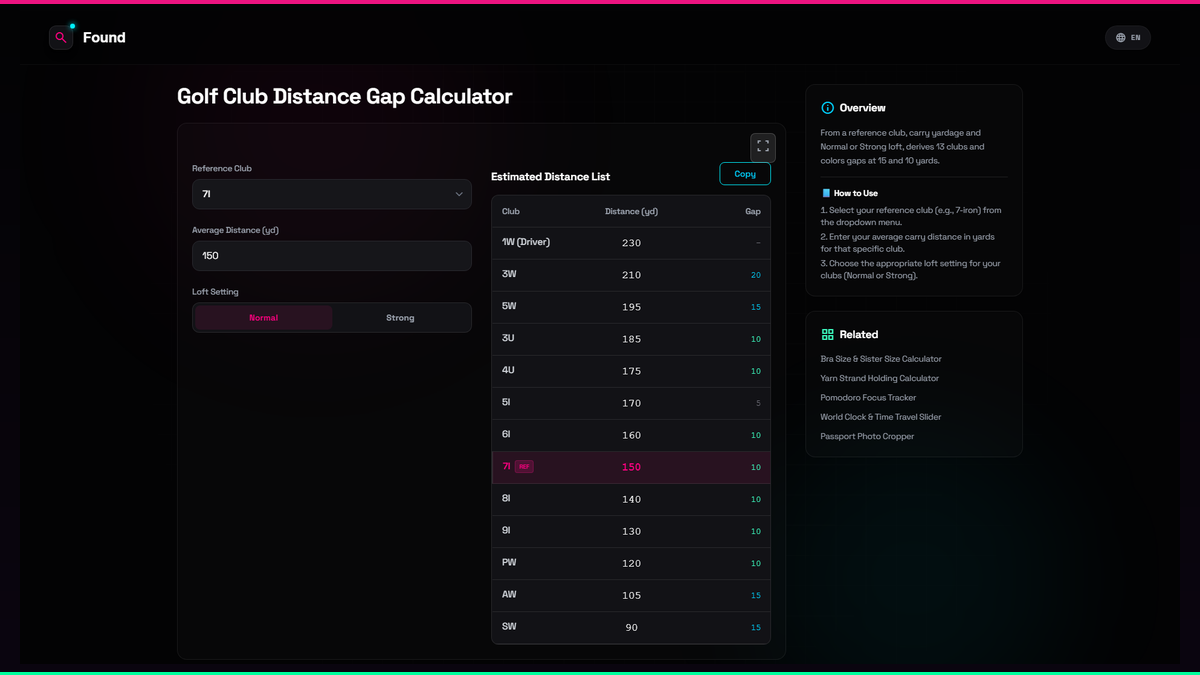Open World Clock & Time Travel Slider link
This screenshot has width=1200, height=675.
coord(881,417)
